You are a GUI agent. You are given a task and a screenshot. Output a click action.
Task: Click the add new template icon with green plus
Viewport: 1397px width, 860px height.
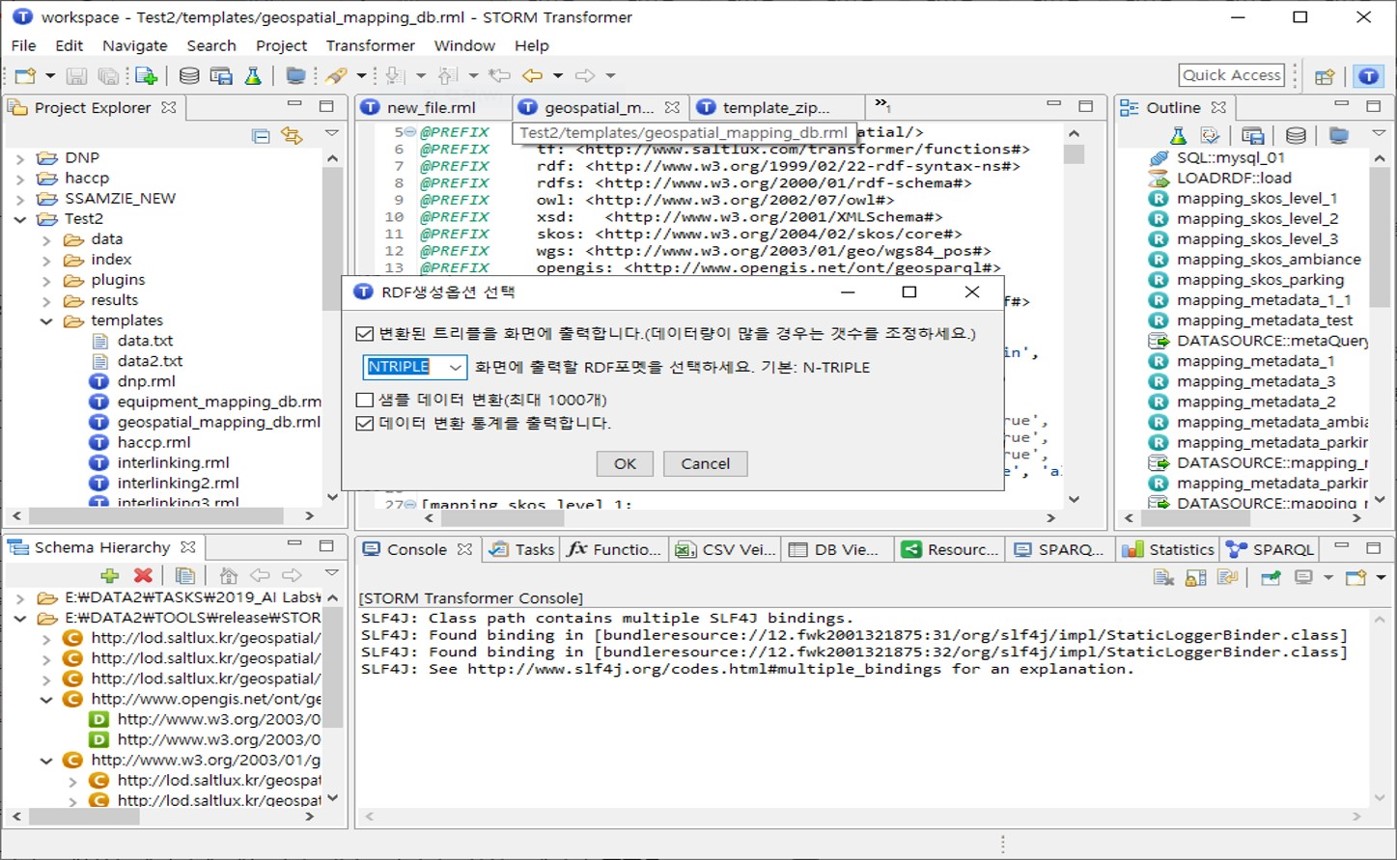(x=146, y=75)
